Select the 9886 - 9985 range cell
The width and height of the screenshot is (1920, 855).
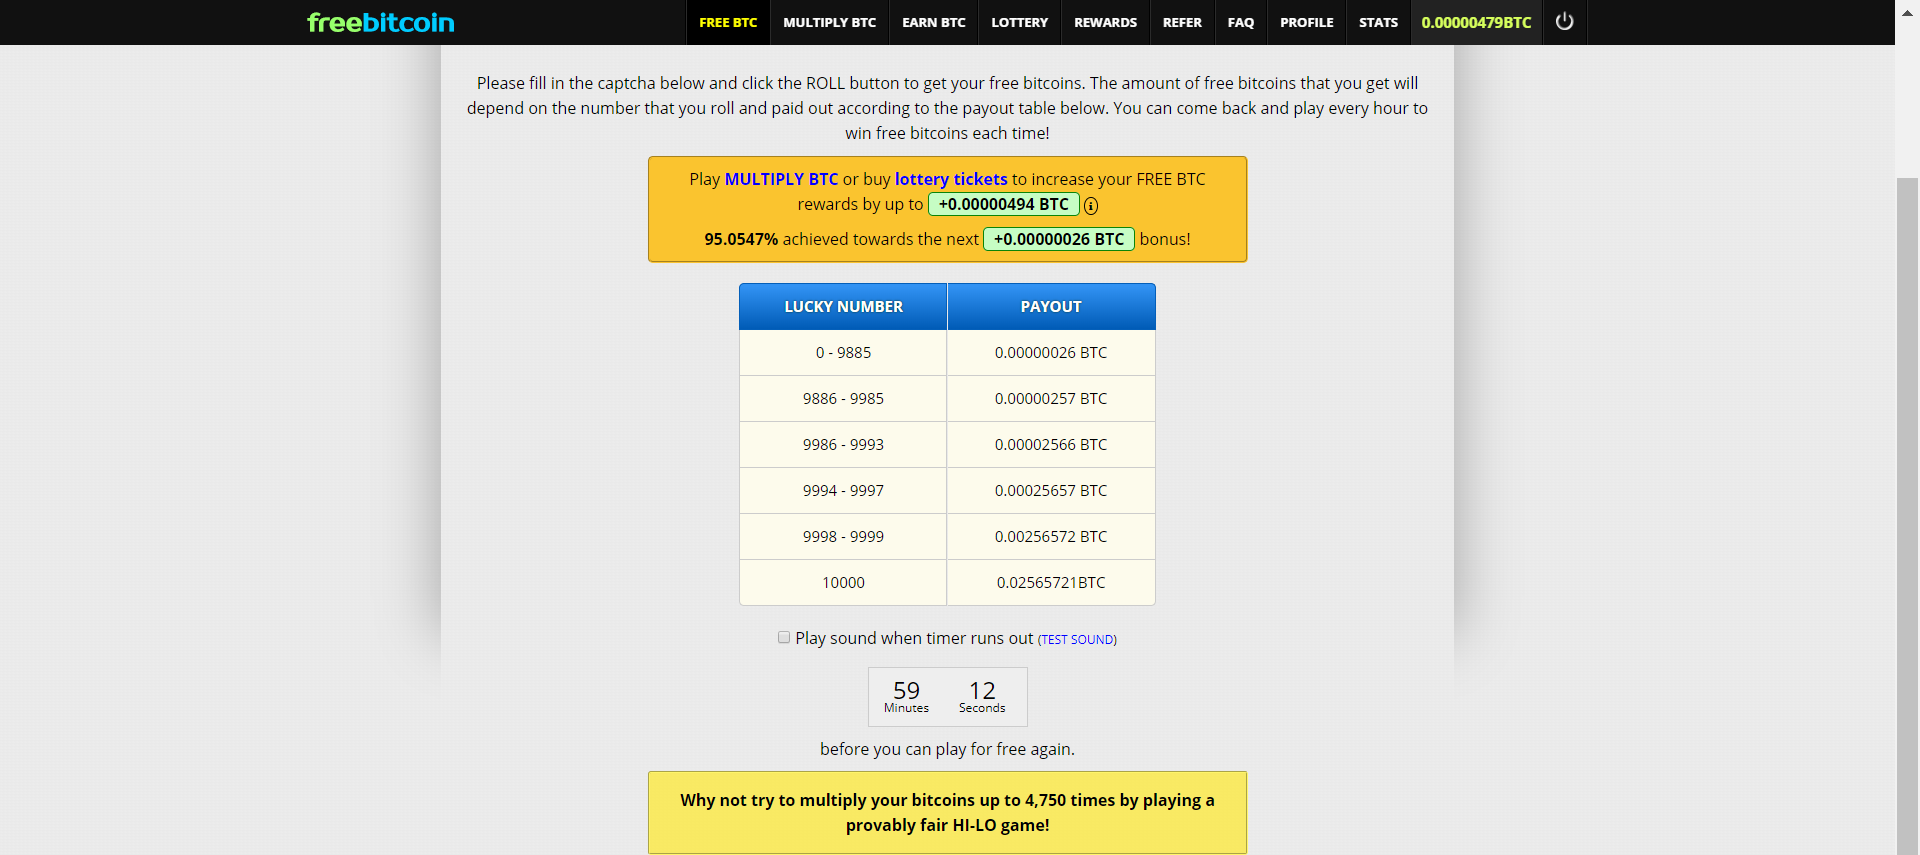[843, 399]
